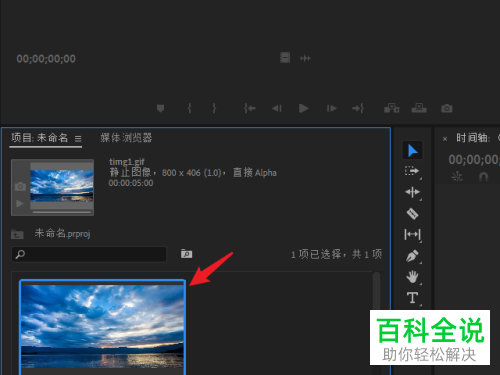This screenshot has width=500, height=375.
Task: Select the timg1.gif thumbnail in bin
Action: [x=102, y=327]
